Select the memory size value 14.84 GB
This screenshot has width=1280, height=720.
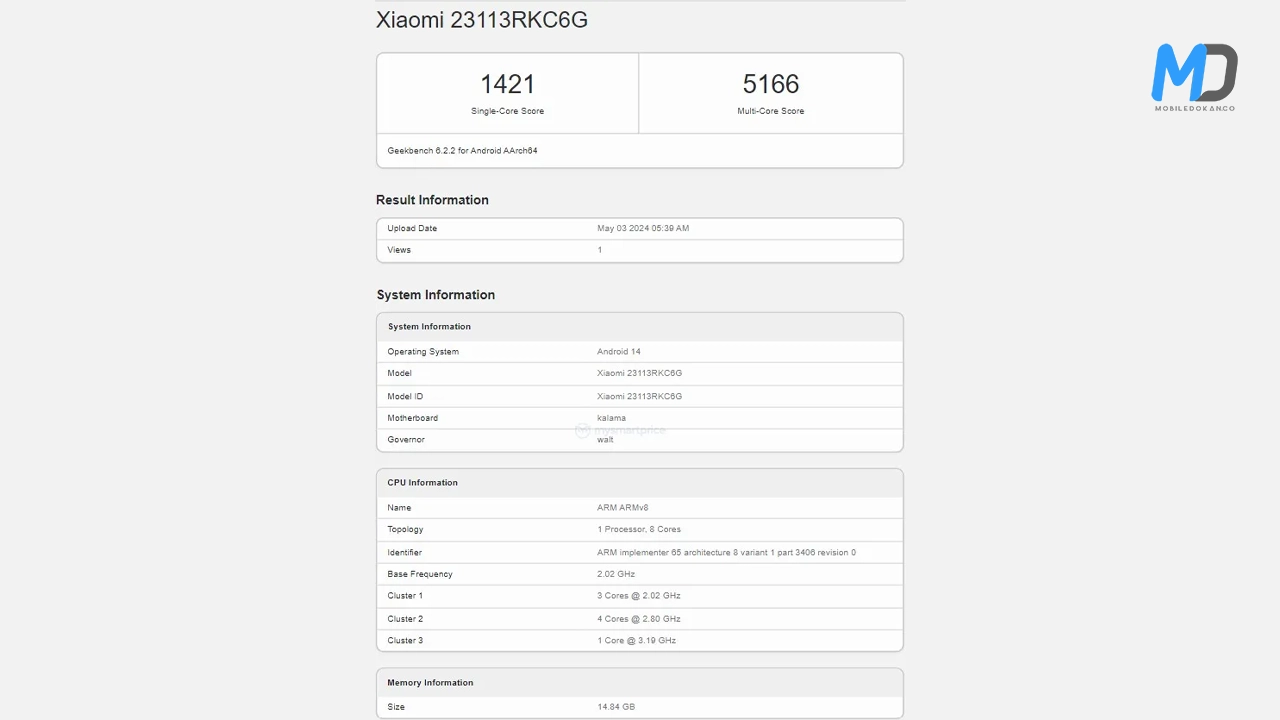point(615,707)
